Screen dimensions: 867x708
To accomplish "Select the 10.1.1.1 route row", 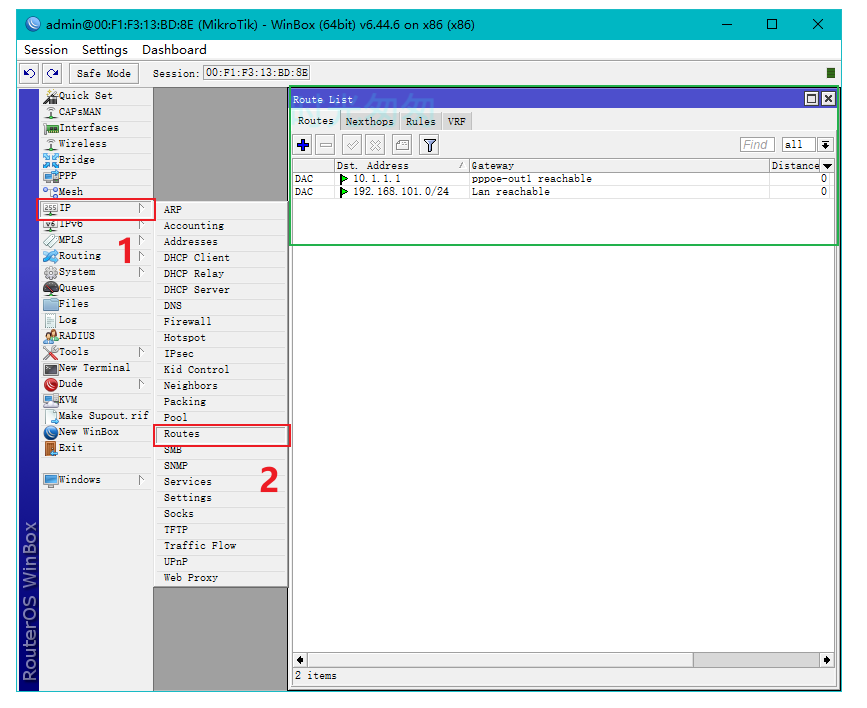I will point(561,179).
